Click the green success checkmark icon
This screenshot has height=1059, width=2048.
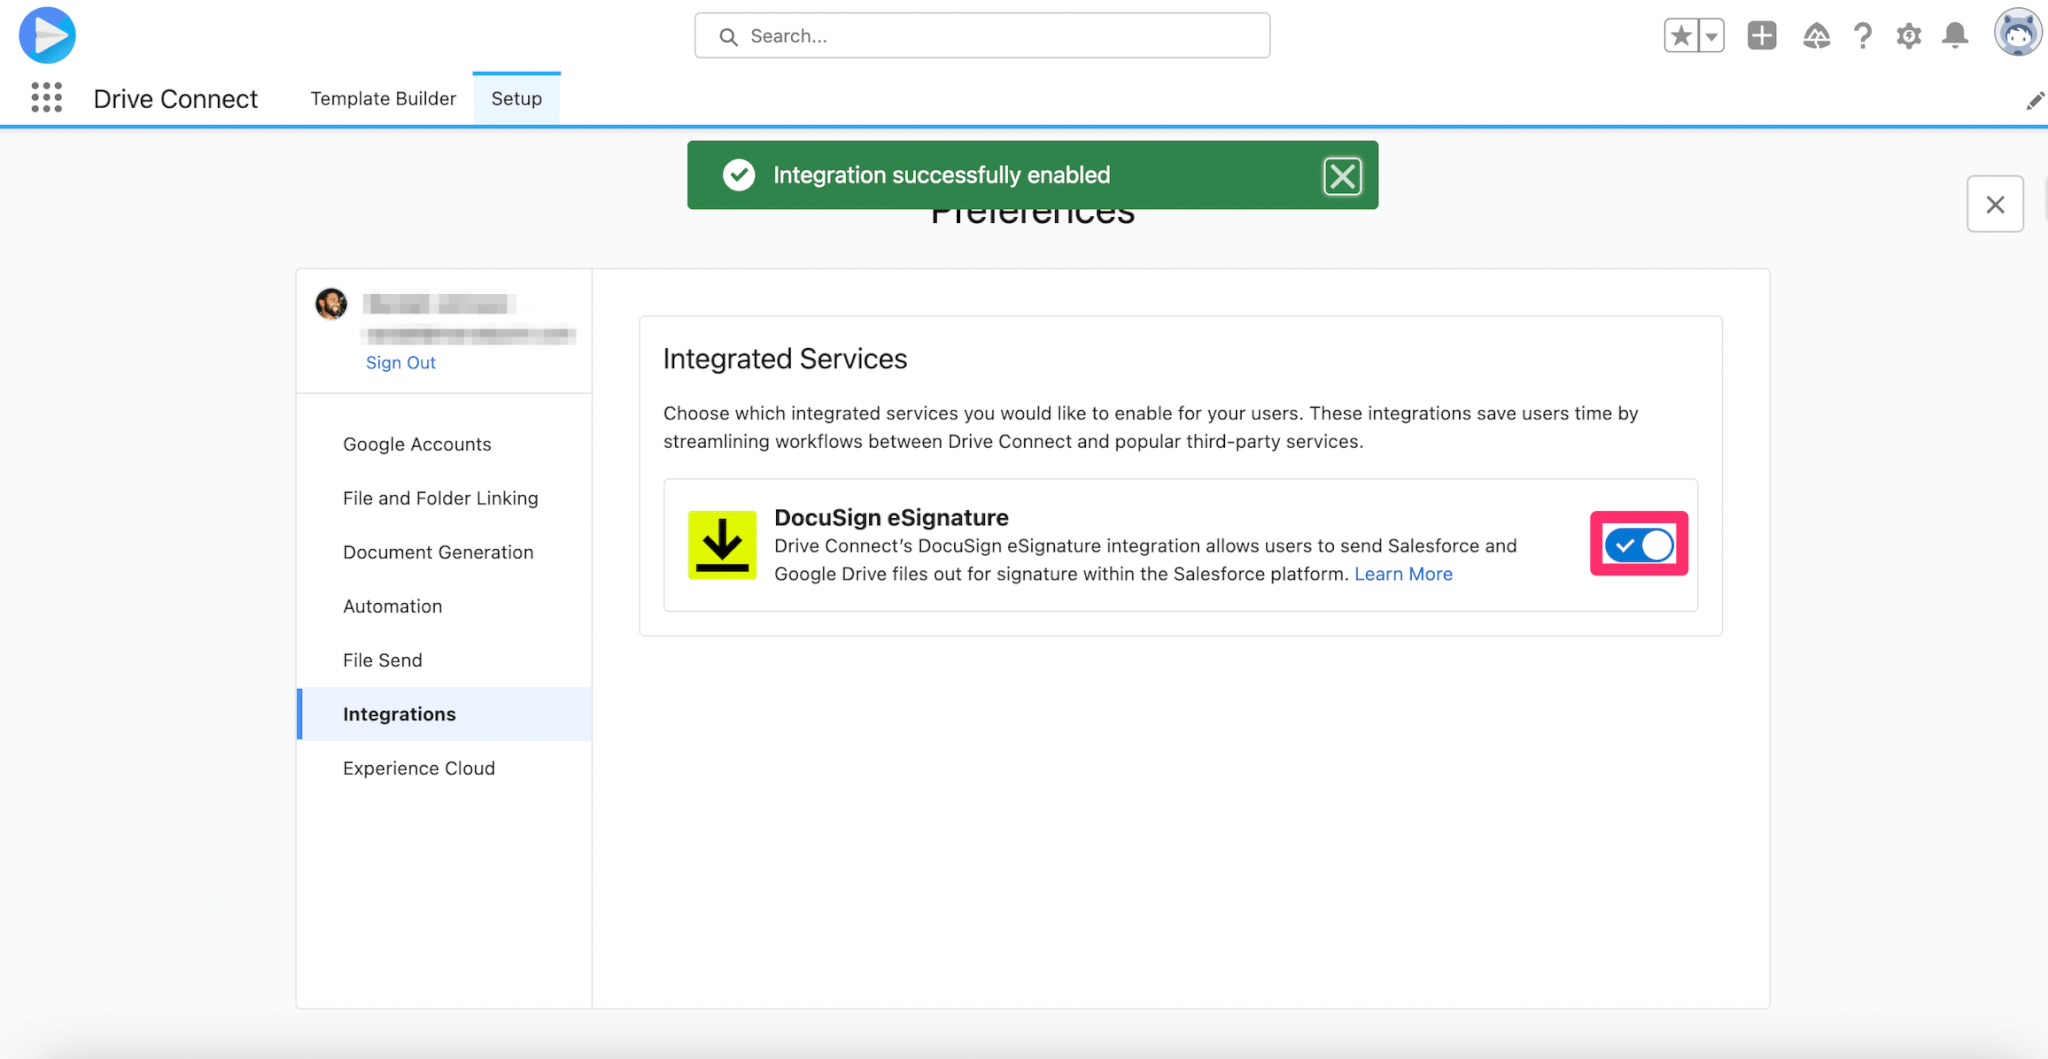click(739, 175)
